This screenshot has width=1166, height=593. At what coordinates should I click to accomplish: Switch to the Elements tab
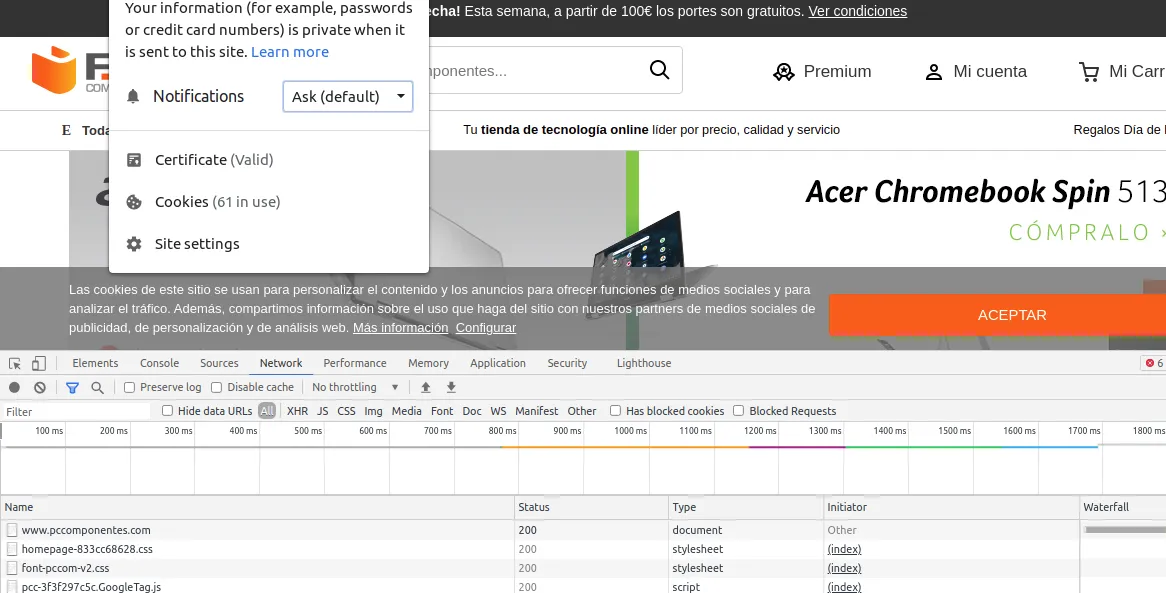[x=95, y=363]
